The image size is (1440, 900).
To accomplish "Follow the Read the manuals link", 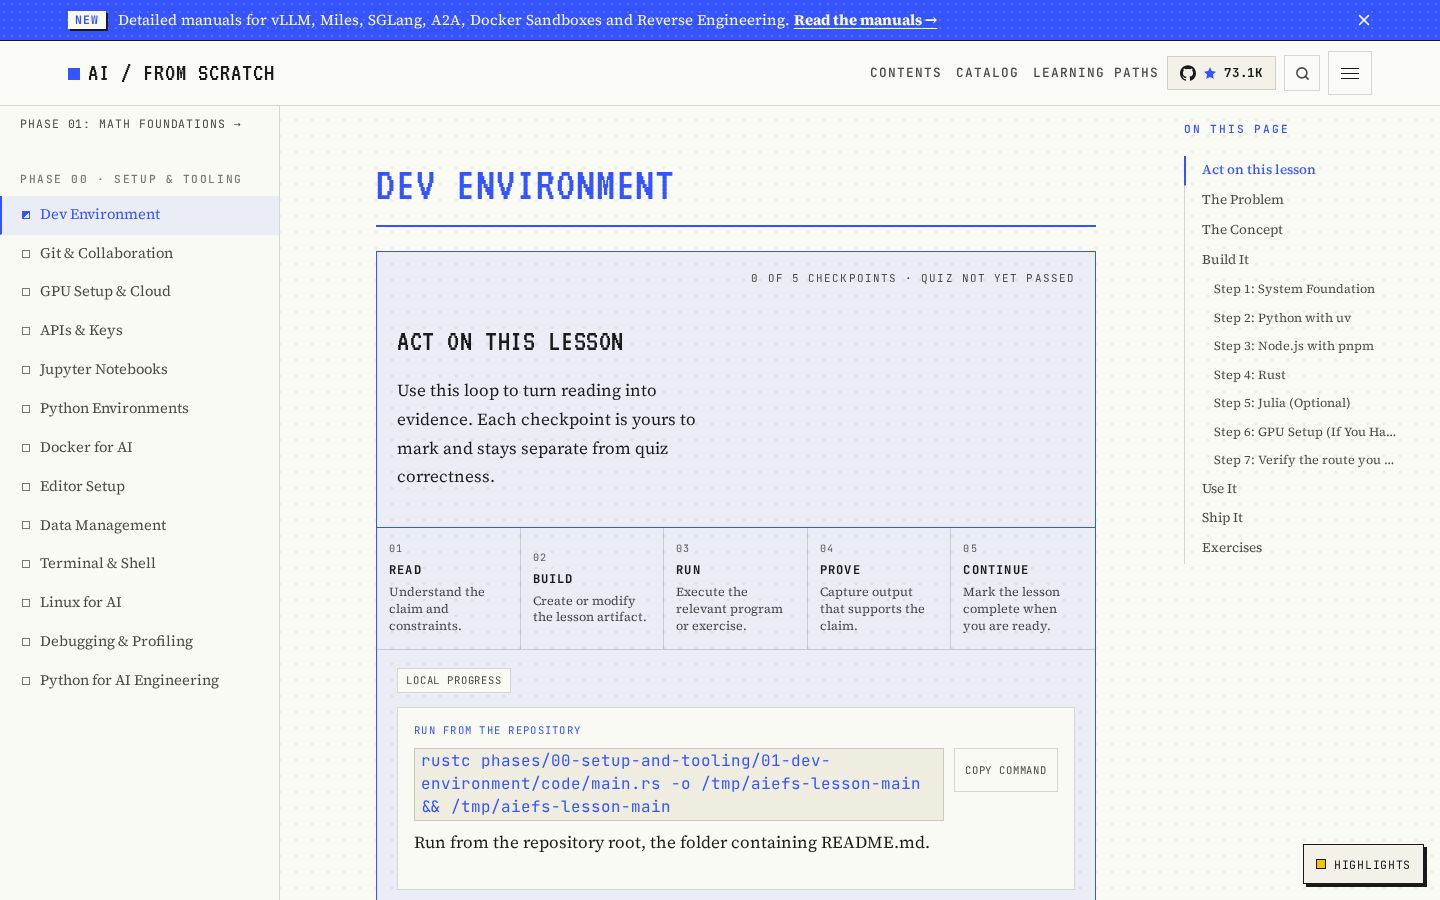I will (865, 20).
